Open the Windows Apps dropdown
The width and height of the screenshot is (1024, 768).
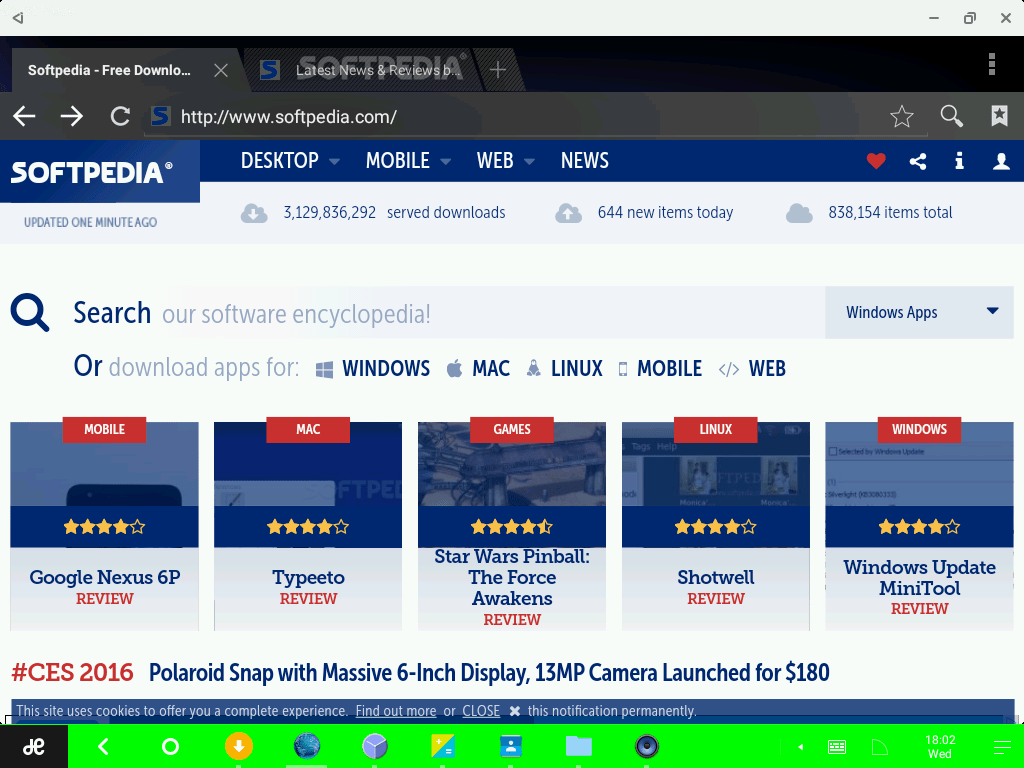(x=918, y=312)
